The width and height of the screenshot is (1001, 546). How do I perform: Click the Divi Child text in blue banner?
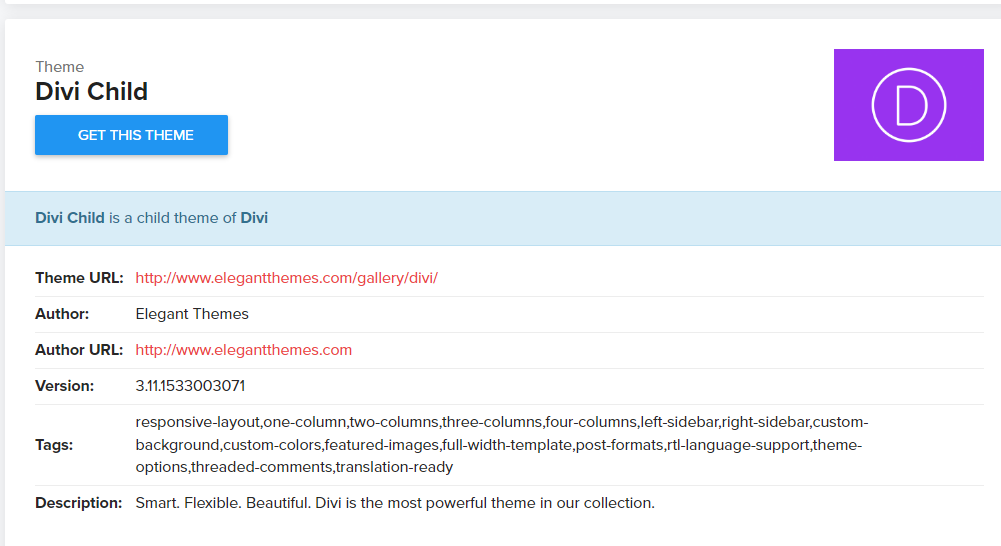pos(70,218)
